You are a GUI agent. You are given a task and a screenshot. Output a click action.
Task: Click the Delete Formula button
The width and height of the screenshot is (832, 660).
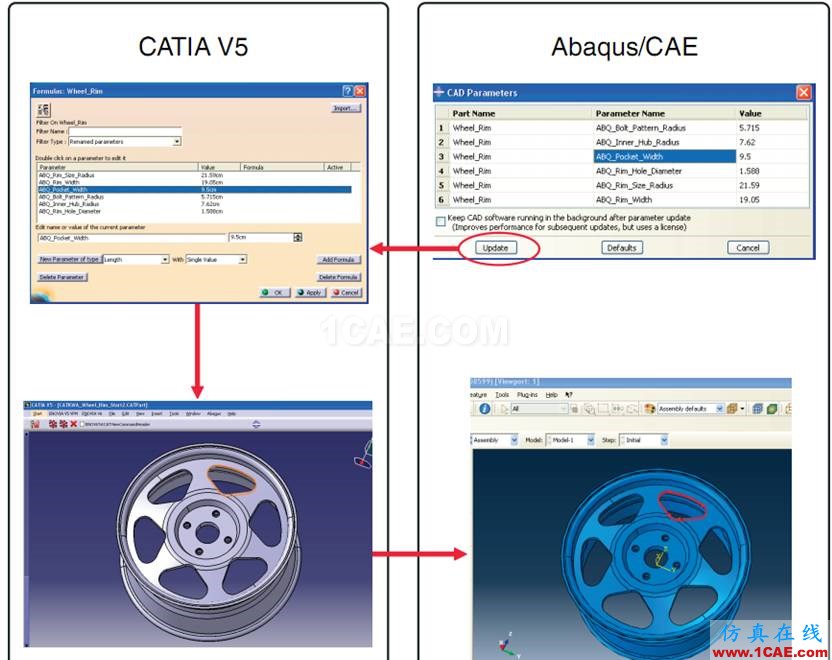point(339,277)
